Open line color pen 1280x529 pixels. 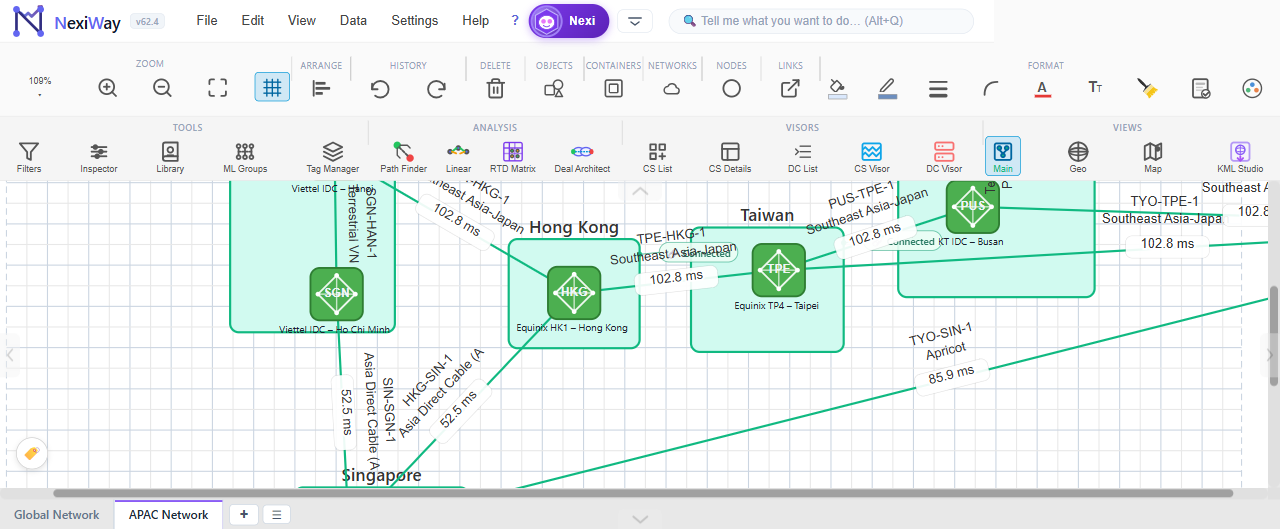pyautogui.click(x=887, y=88)
